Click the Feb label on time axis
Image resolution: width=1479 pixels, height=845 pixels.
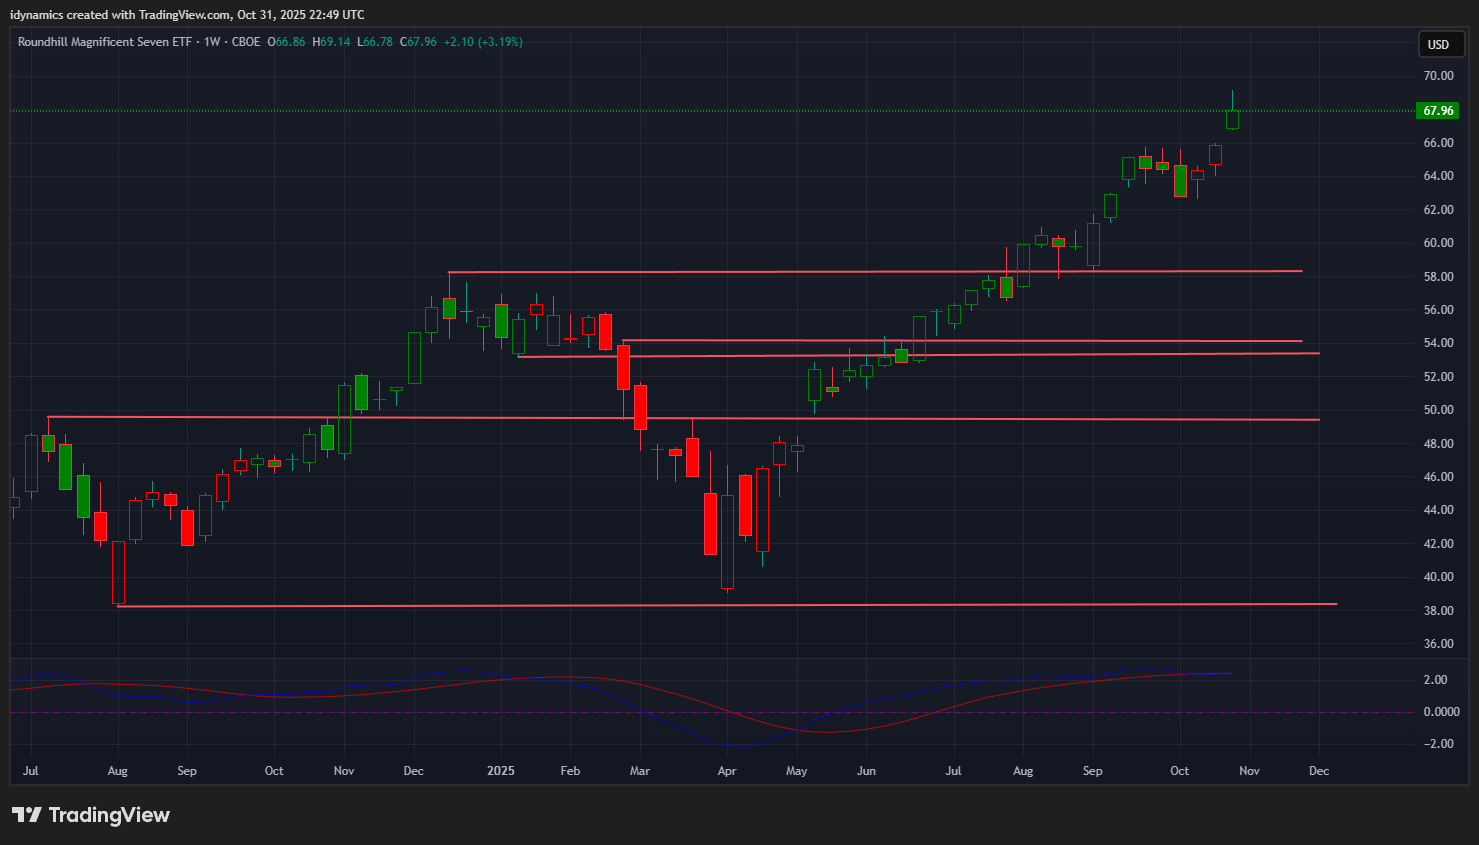coord(570,771)
